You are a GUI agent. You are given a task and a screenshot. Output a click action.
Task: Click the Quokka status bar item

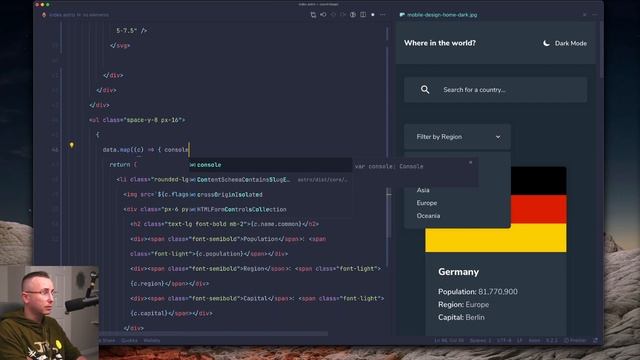(129, 340)
